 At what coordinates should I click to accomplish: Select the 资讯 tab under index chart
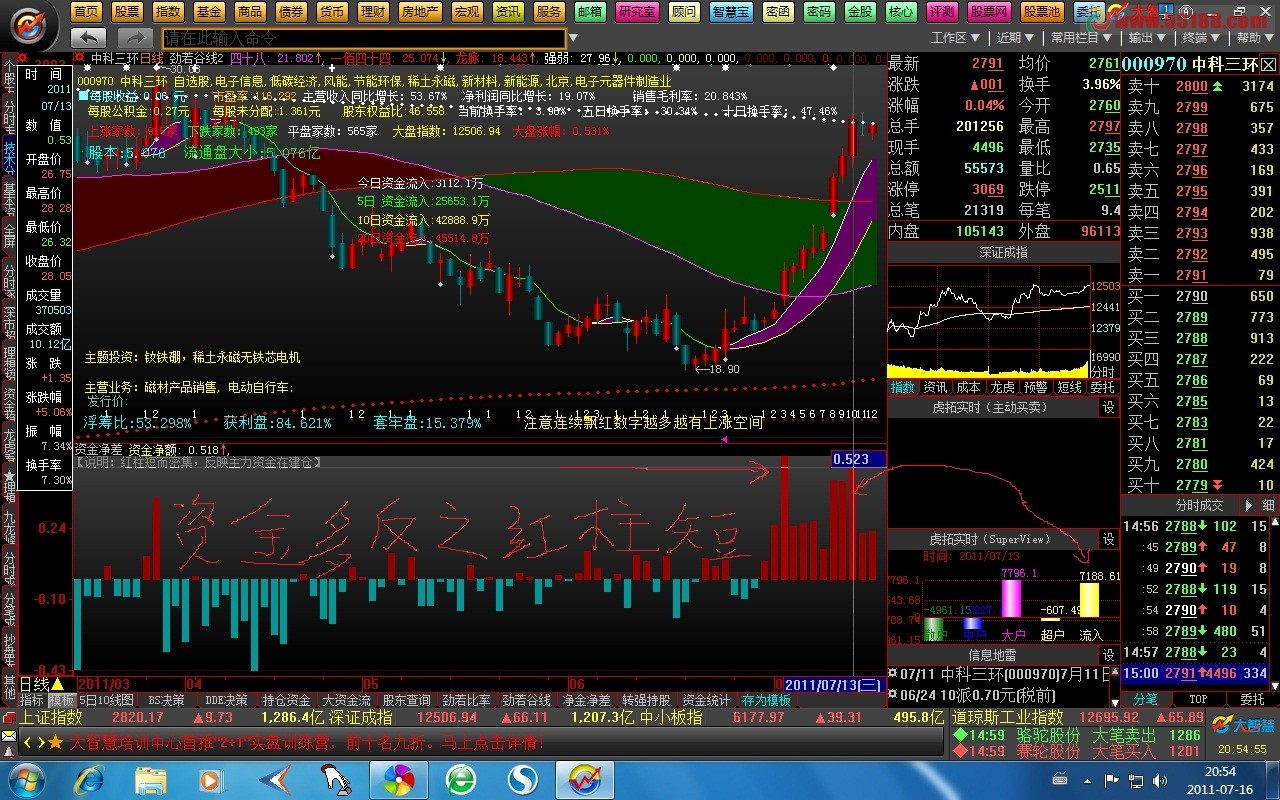coord(935,387)
